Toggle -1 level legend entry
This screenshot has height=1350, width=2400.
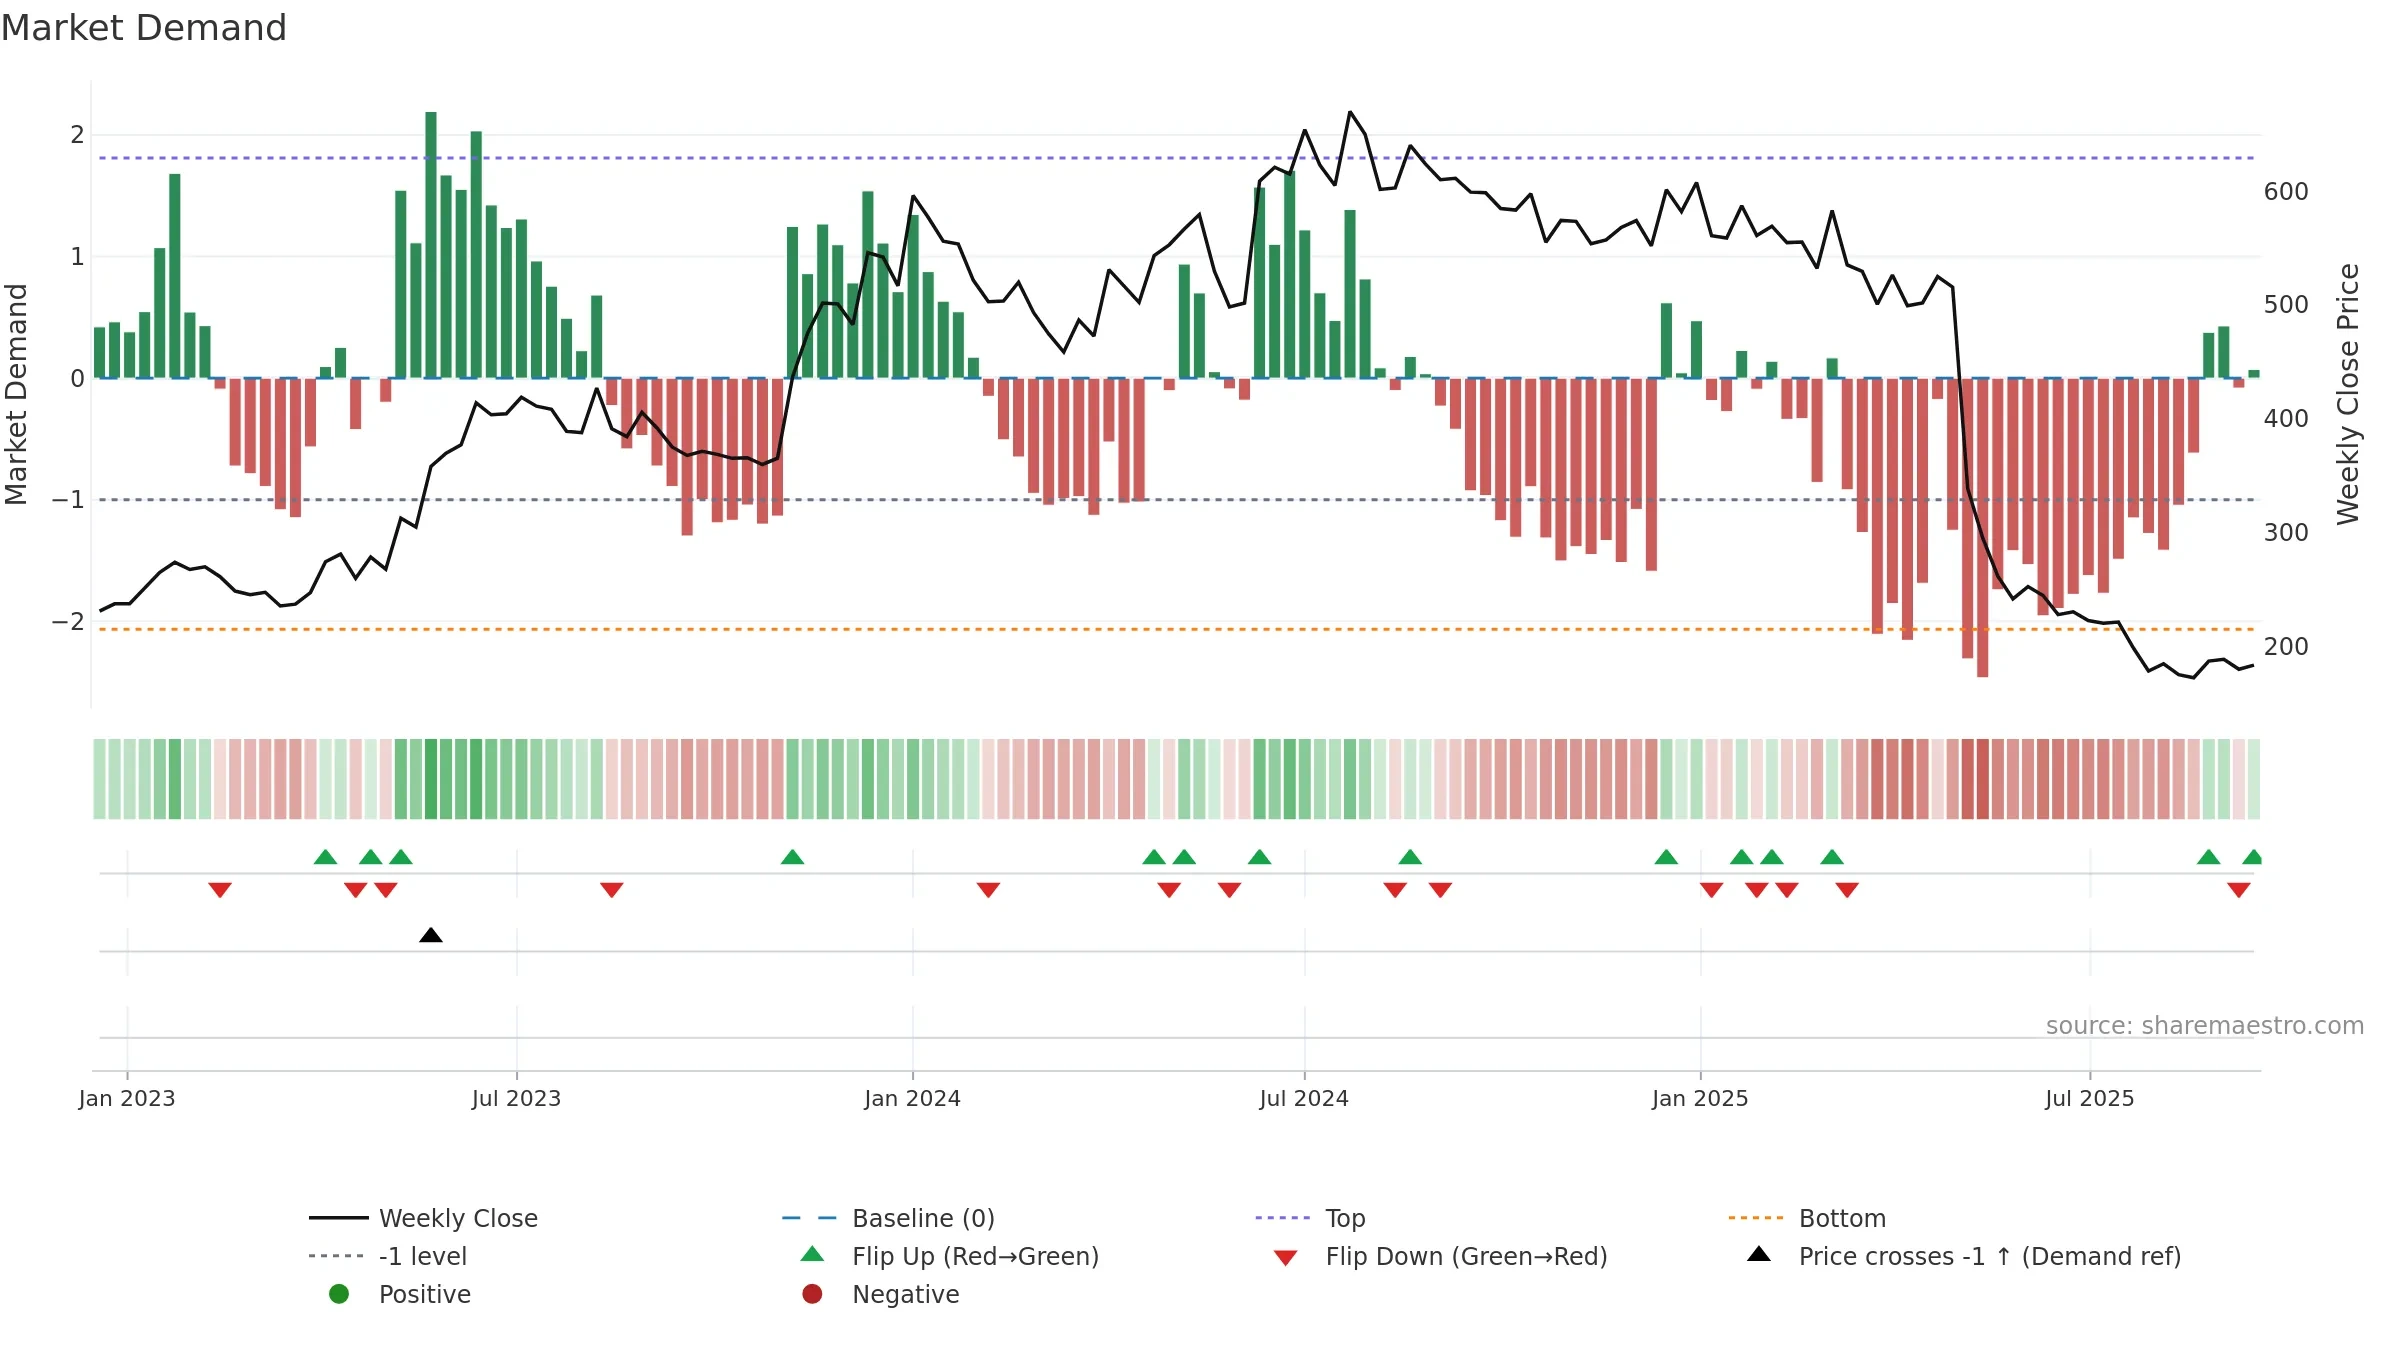point(388,1256)
